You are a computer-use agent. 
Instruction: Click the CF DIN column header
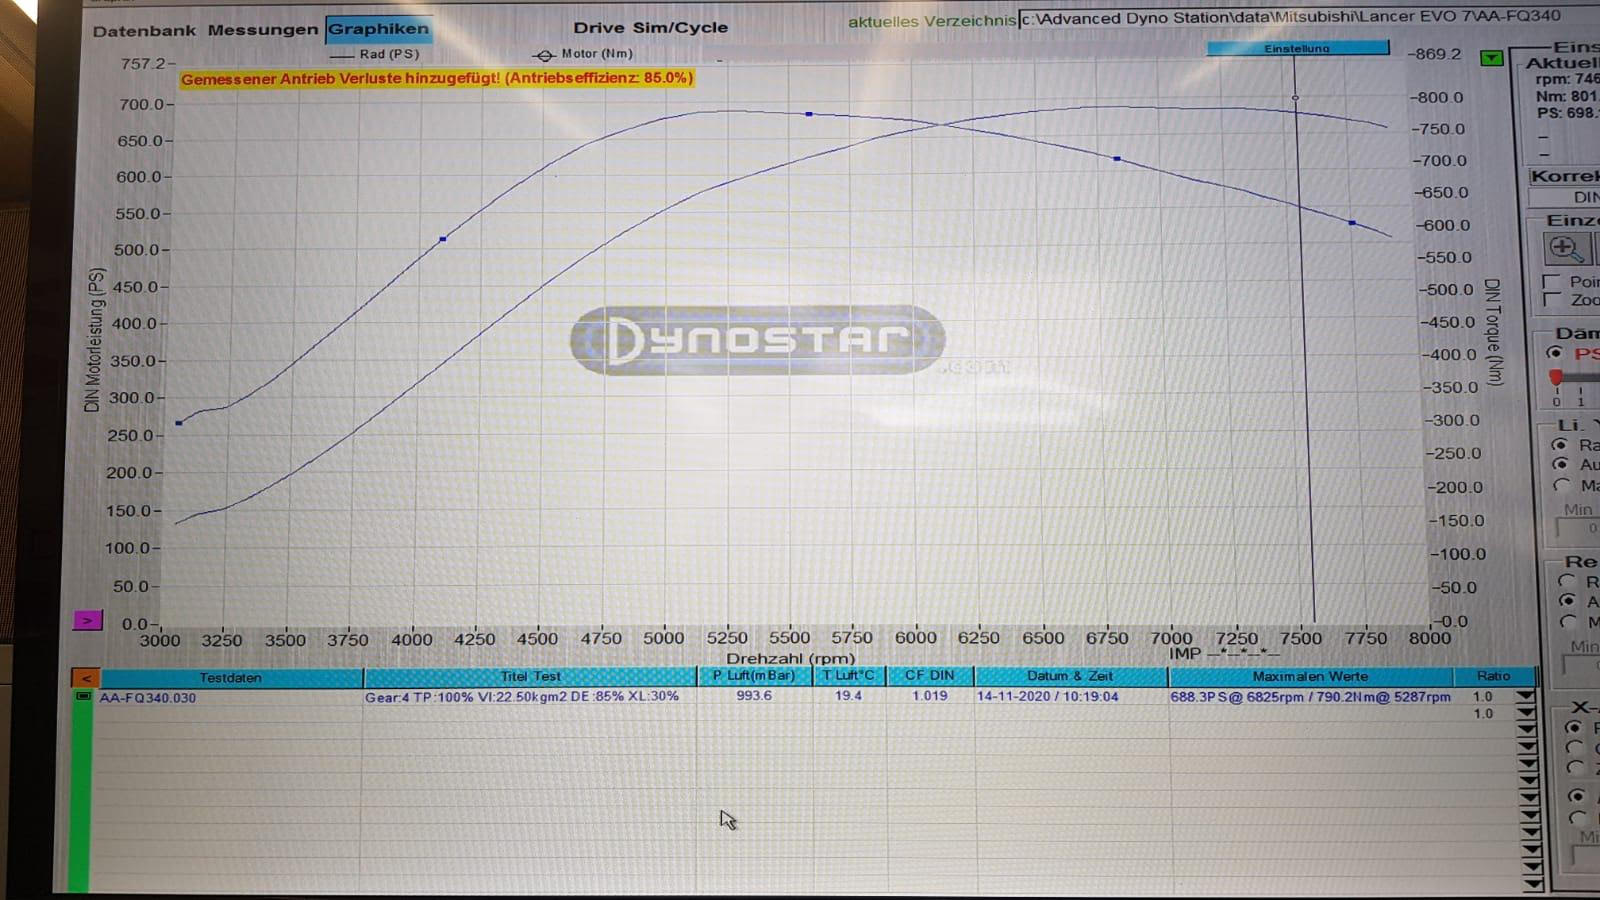929,675
